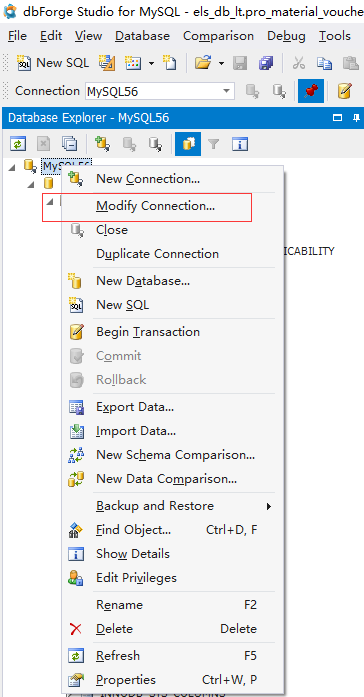
Task: Select Modify Connection... in the context menu
Action: click(172, 206)
